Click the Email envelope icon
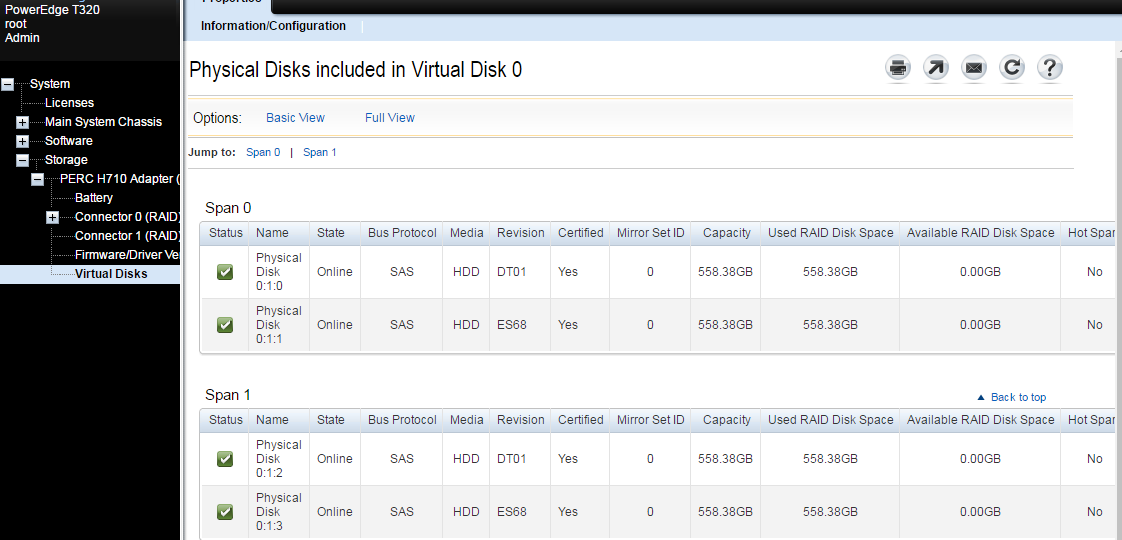 point(974,68)
